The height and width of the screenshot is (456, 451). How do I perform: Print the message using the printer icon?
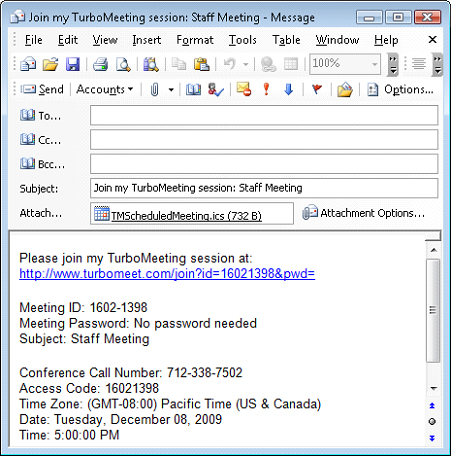[x=100, y=64]
